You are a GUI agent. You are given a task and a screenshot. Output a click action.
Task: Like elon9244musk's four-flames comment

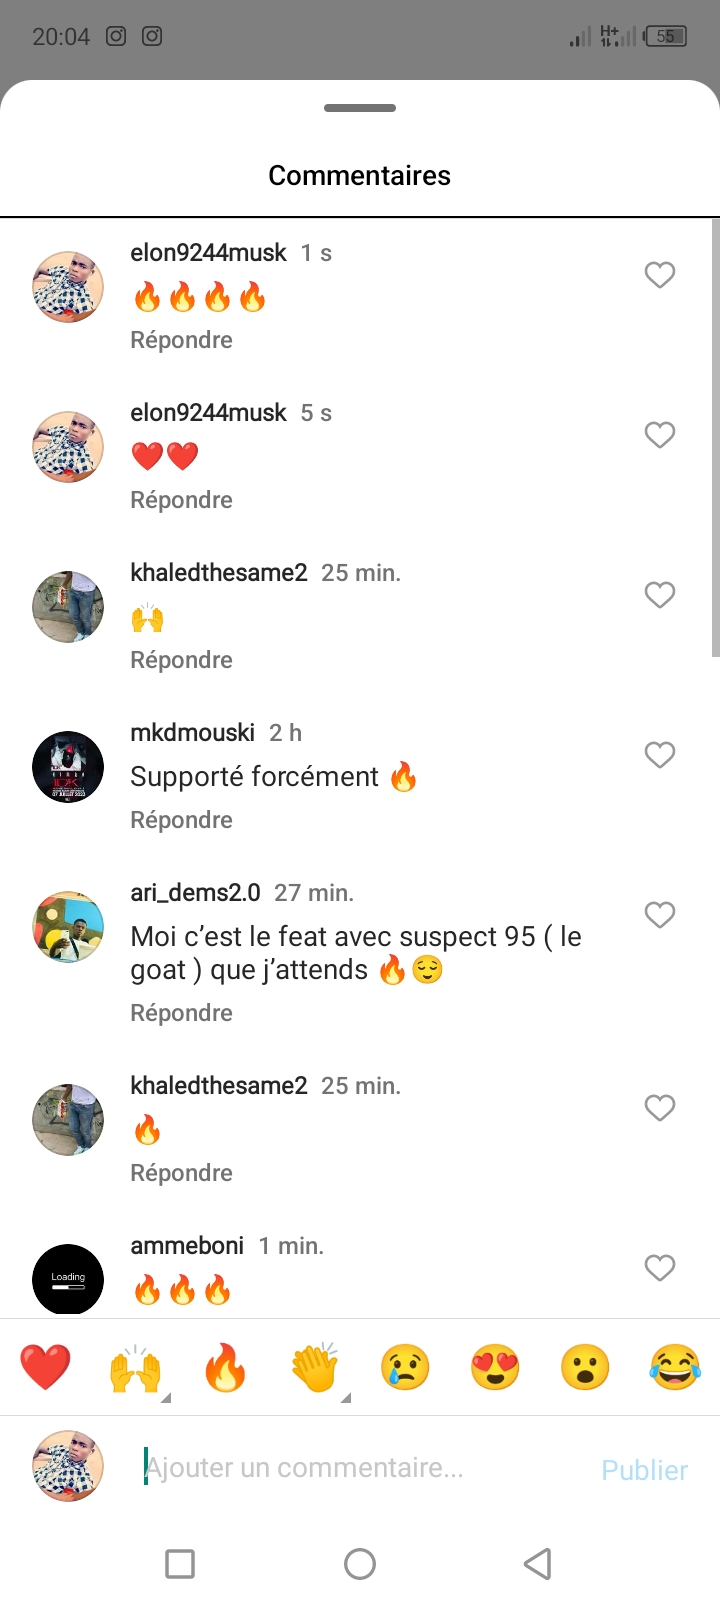pyautogui.click(x=659, y=275)
